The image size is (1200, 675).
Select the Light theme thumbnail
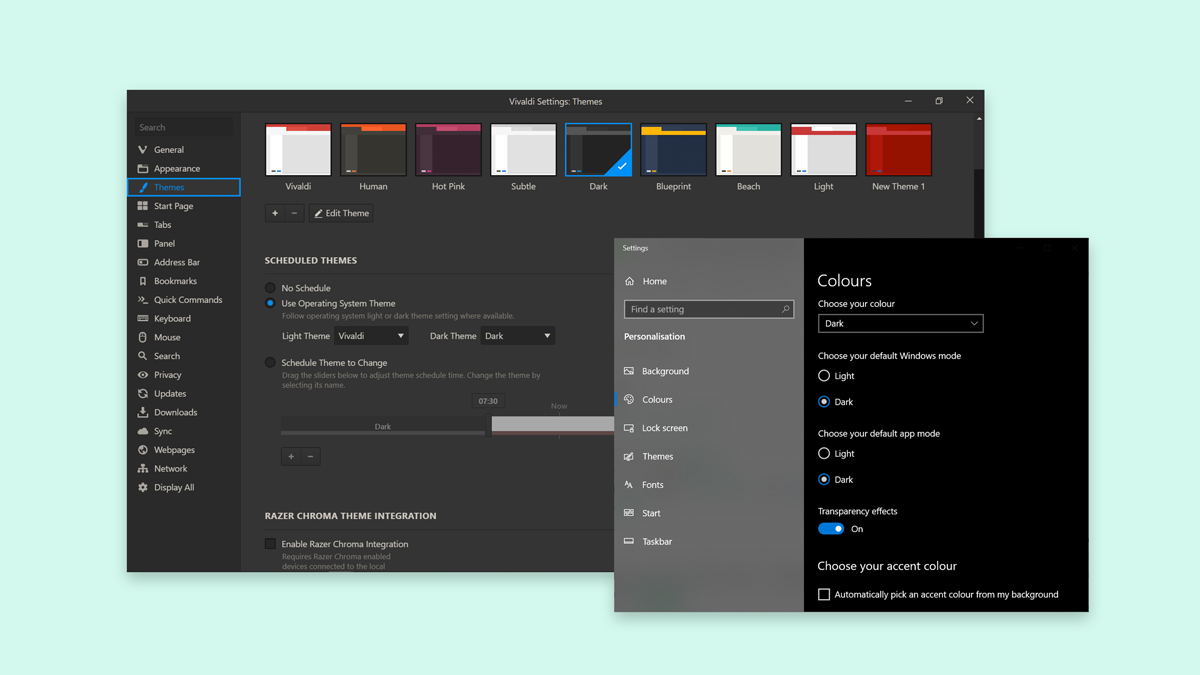823,150
